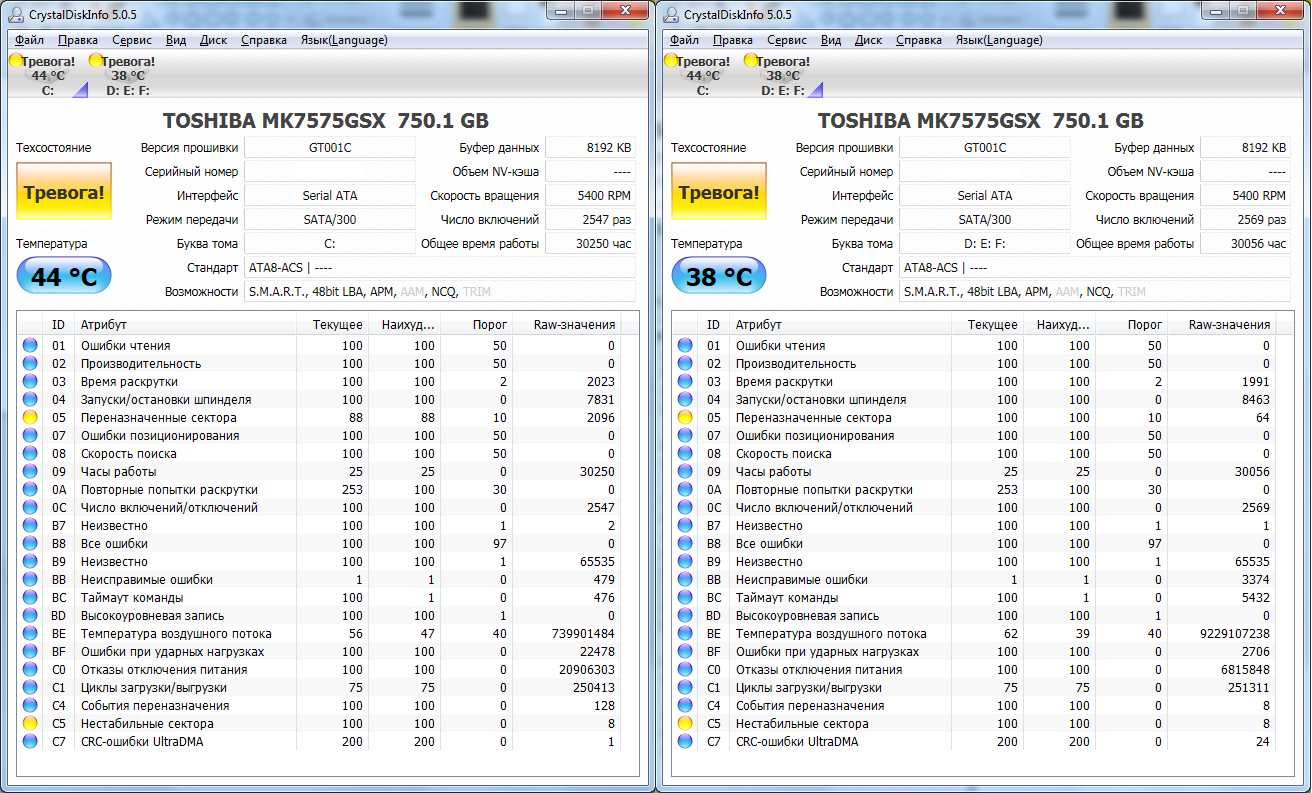Click the yellow alarm dot above D: E: F: in the right window
The width and height of the screenshot is (1312, 793).
[751, 61]
